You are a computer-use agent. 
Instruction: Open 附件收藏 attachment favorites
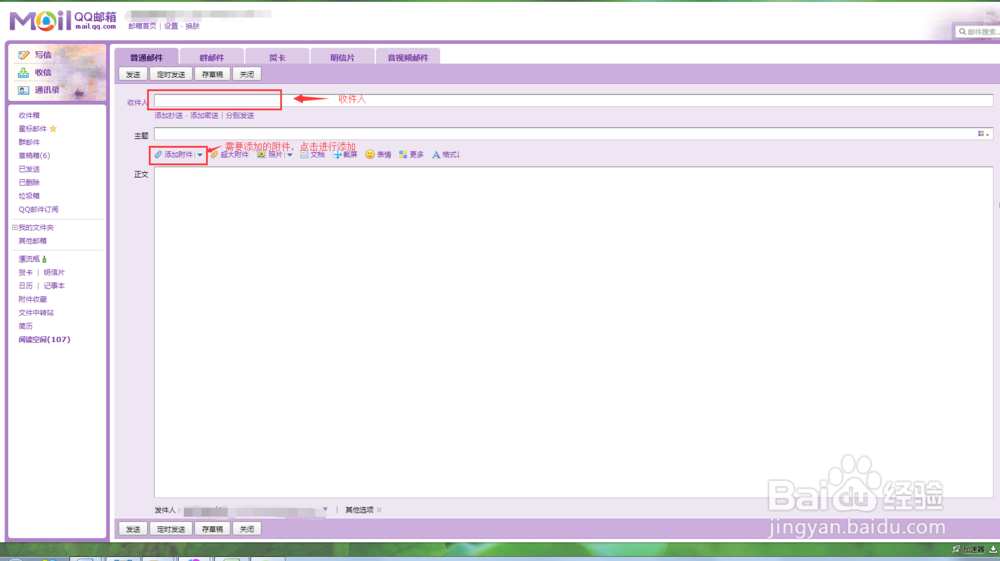point(33,299)
